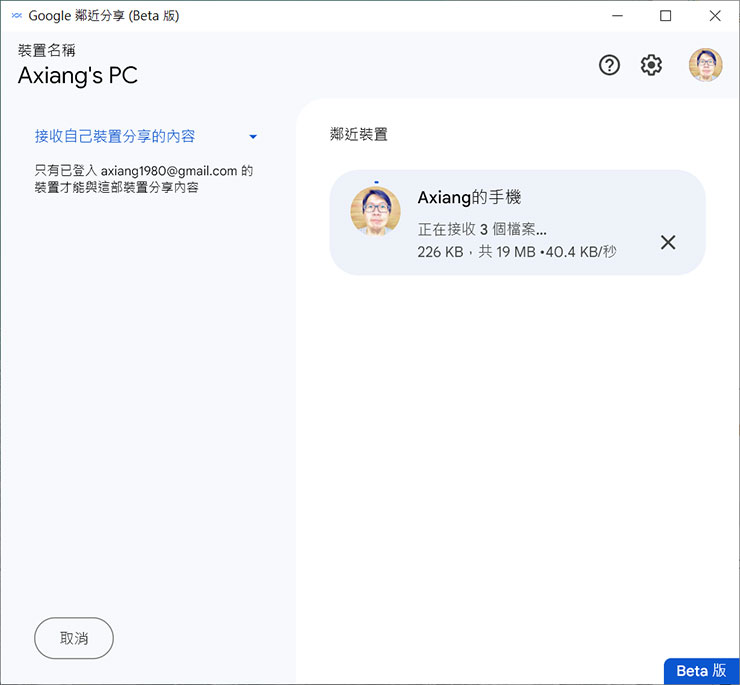The width and height of the screenshot is (740, 685).
Task: Maximize the Google 鄰近分享 window
Action: [665, 16]
